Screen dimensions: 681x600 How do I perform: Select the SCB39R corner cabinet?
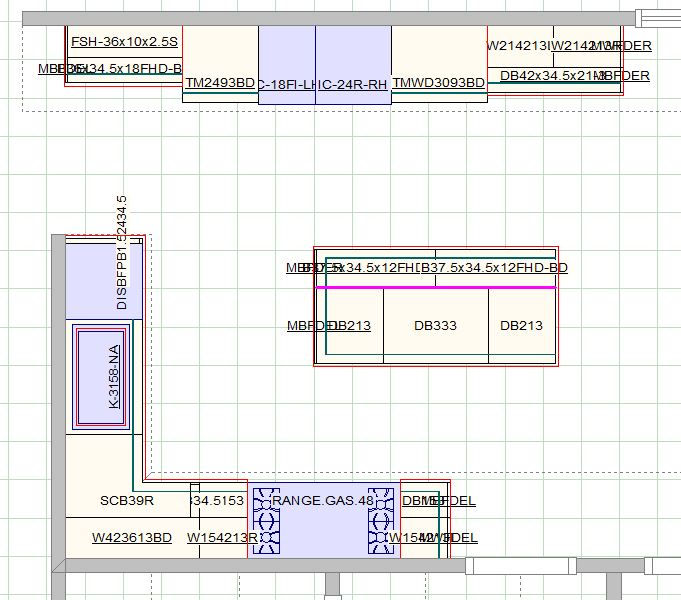click(127, 501)
